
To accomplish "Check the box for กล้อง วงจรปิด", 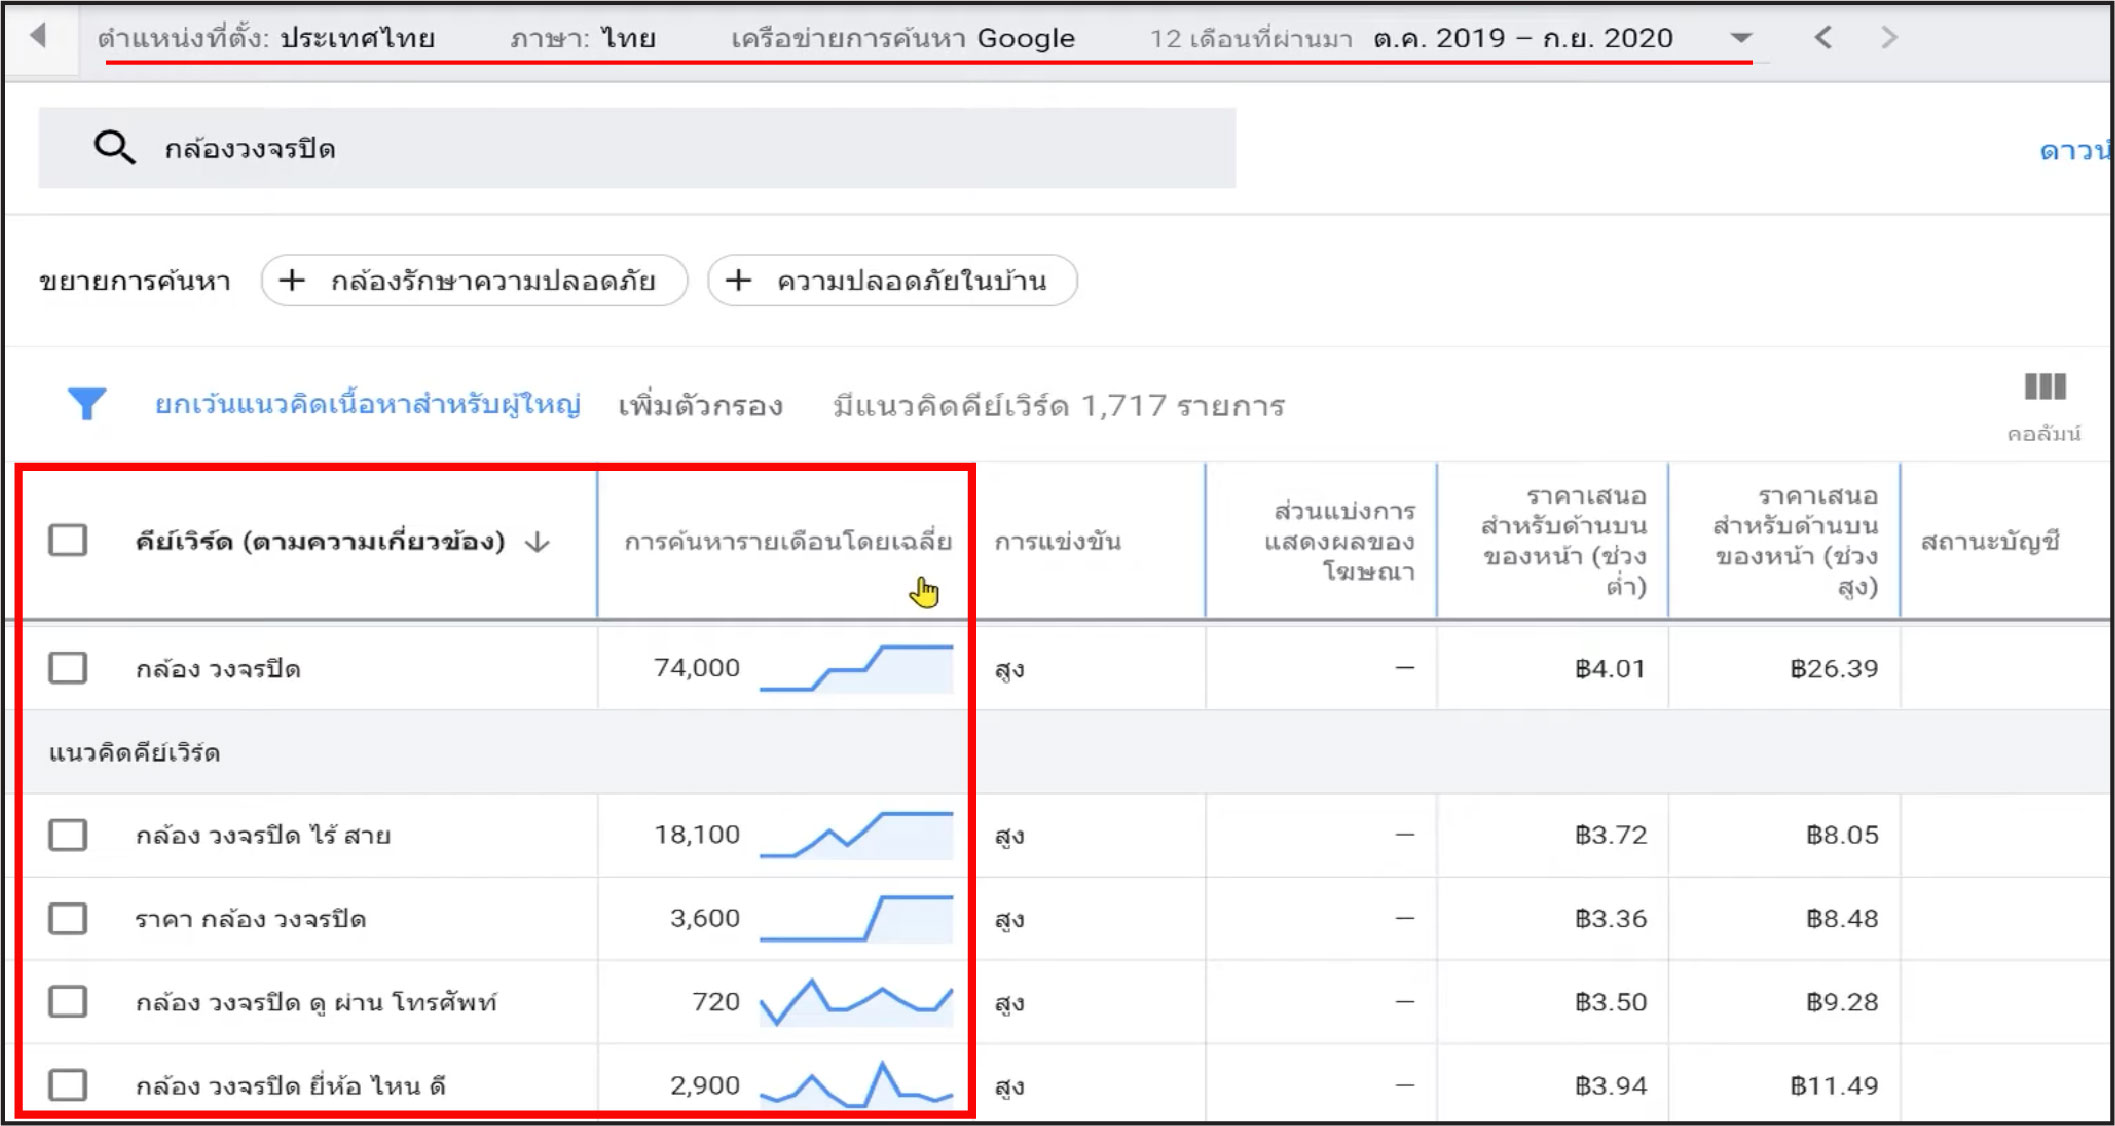I will [x=68, y=668].
